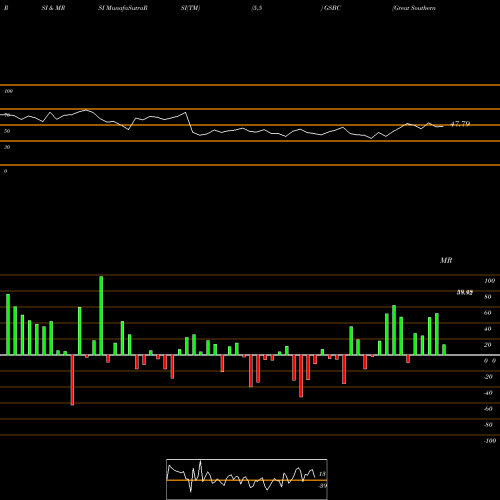
Task: Click the last green bar in MR histogram
Action: pyautogui.click(x=444, y=350)
